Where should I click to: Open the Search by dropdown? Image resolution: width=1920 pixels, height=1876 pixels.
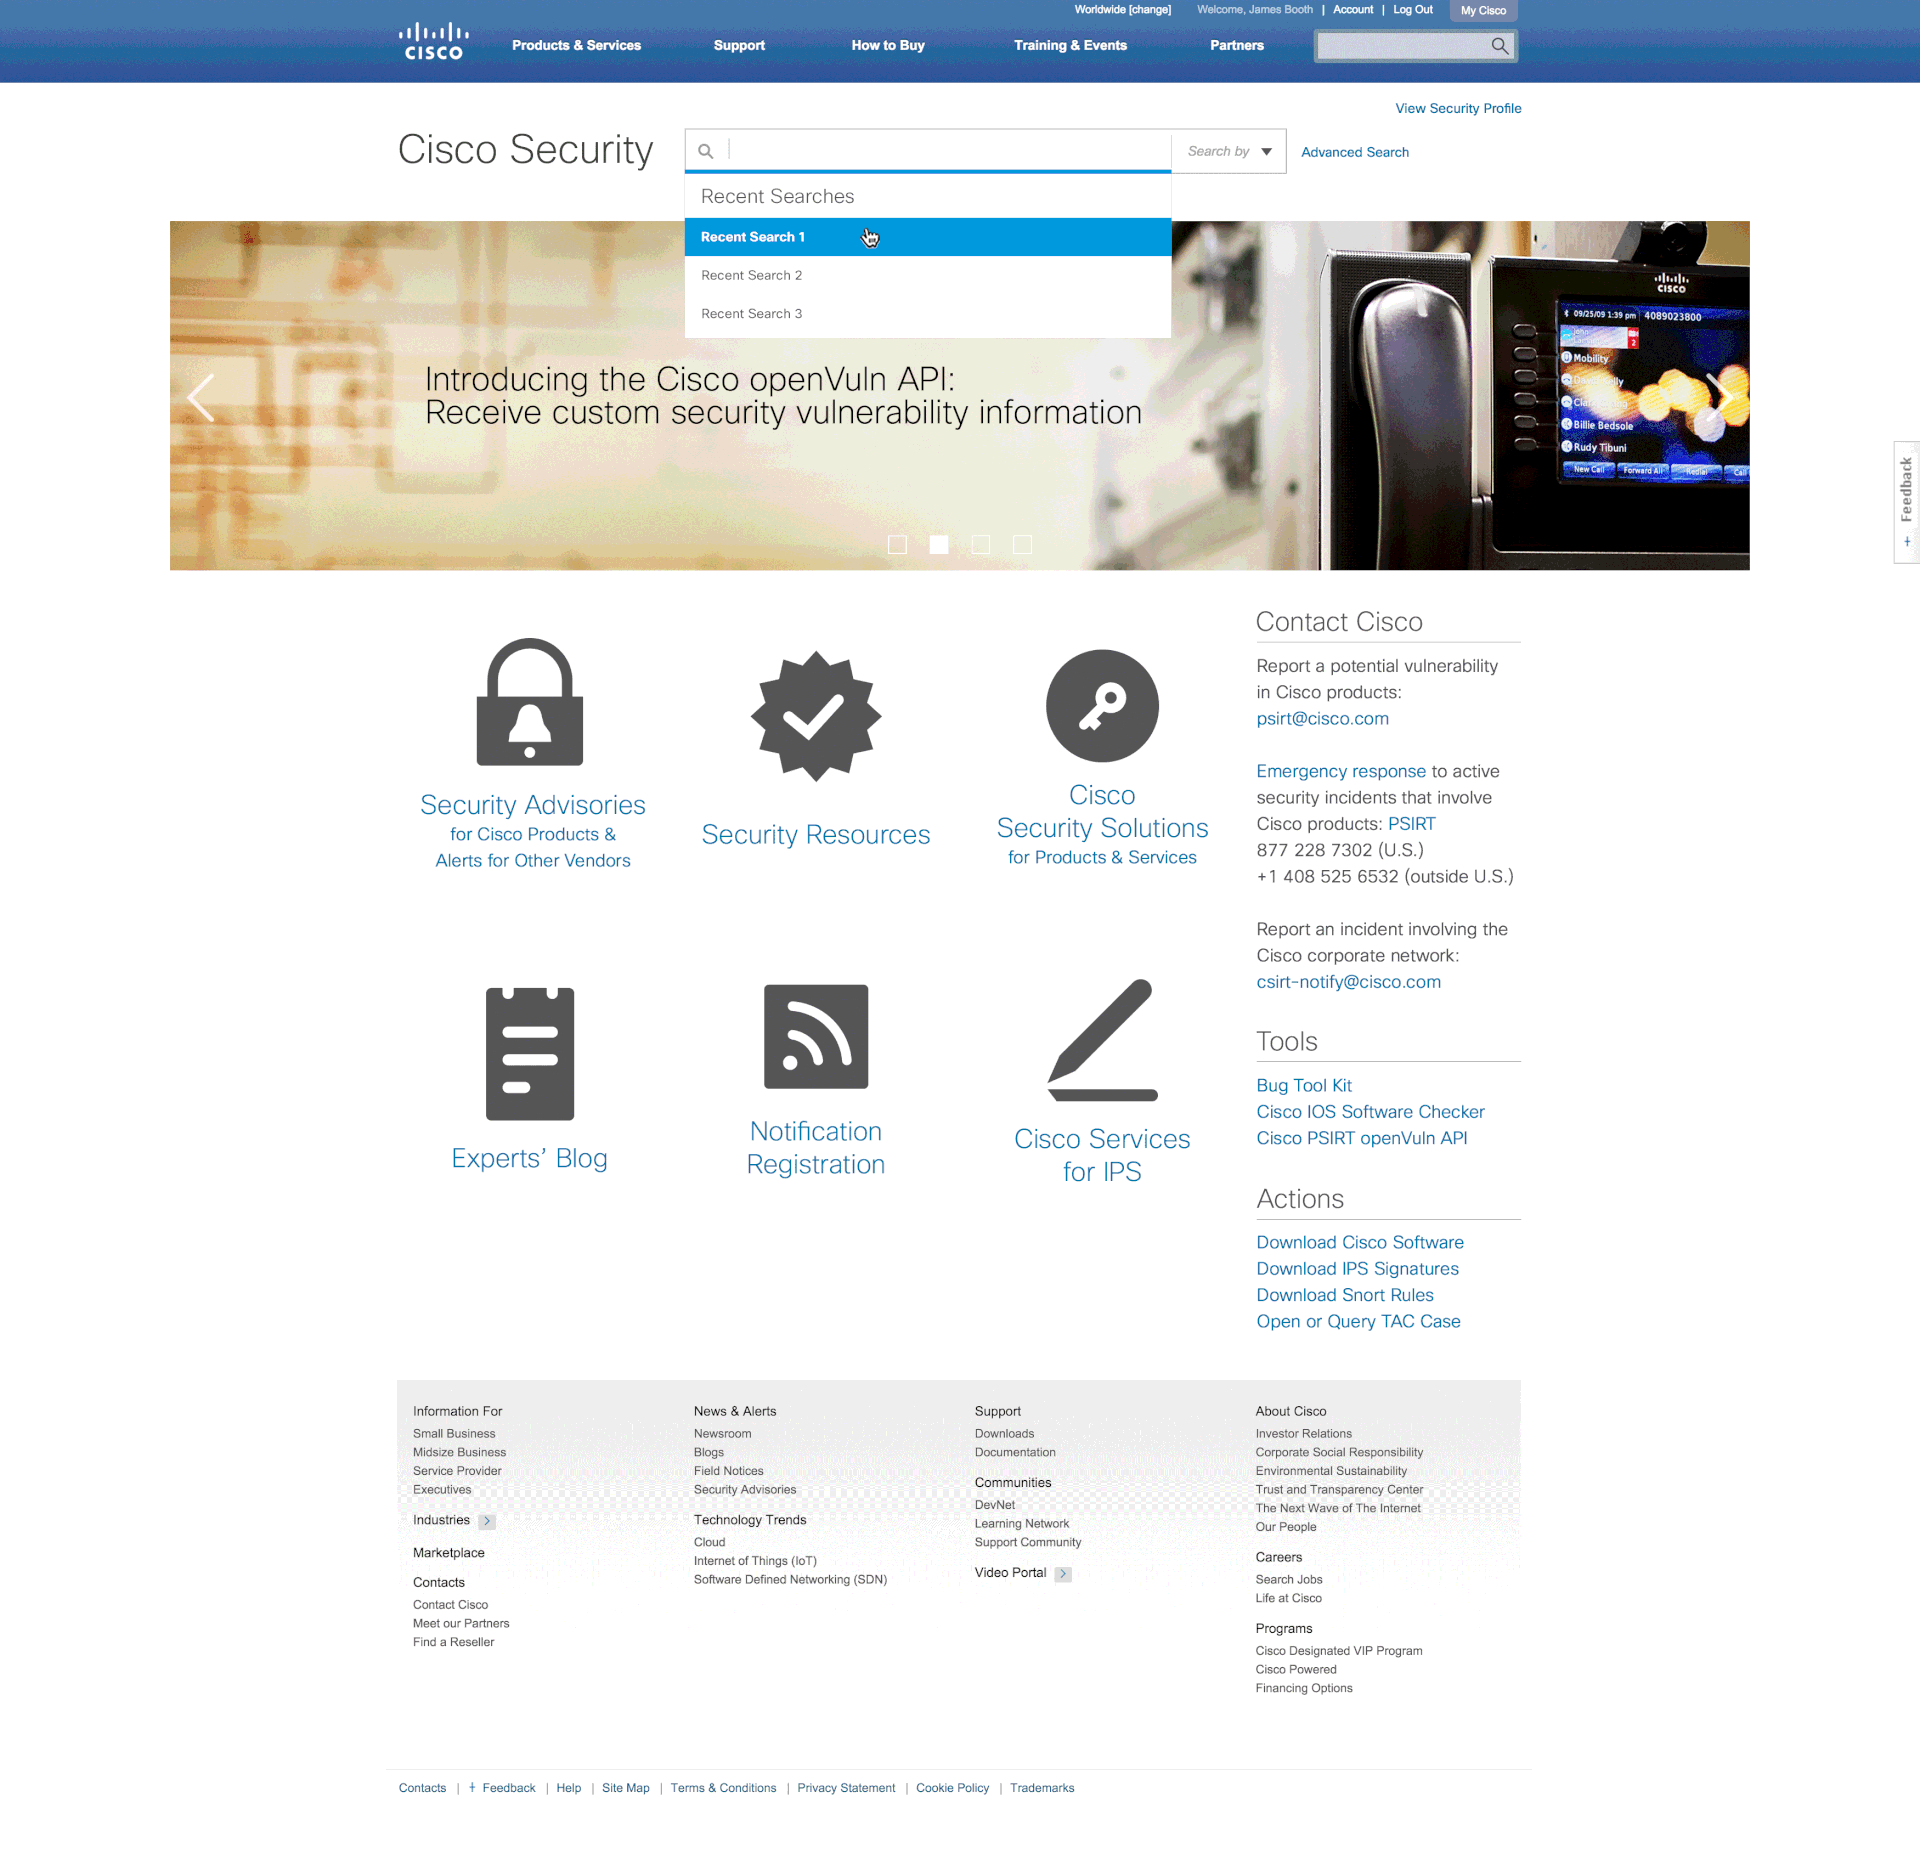point(1229,151)
